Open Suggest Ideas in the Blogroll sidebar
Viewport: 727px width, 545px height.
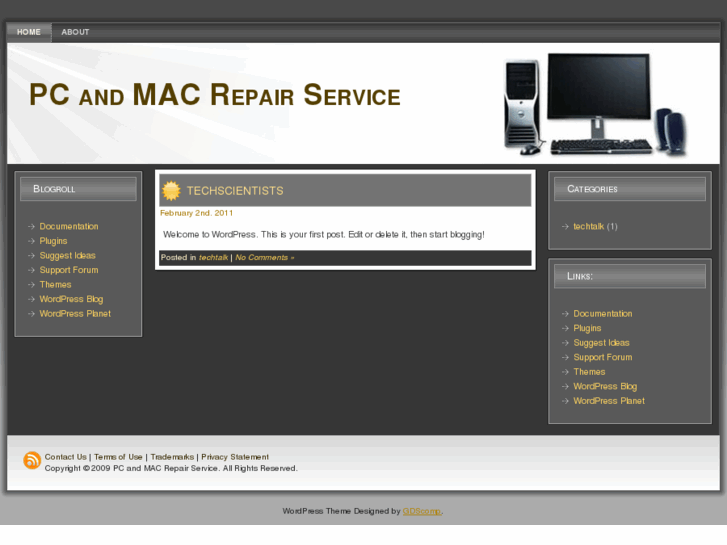67,256
